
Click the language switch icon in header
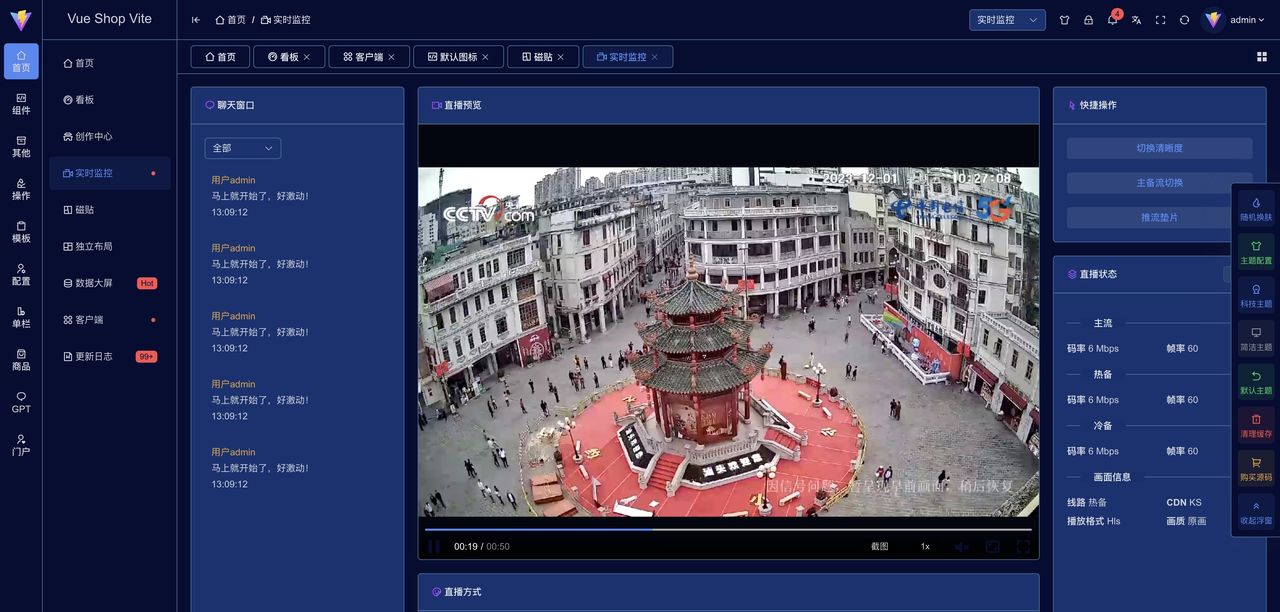(1136, 19)
